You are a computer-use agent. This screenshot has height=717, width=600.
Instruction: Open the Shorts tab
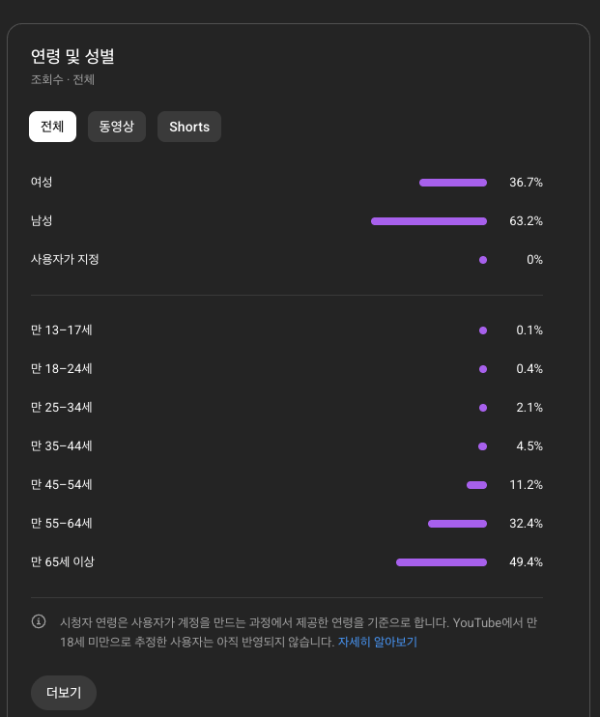189,127
